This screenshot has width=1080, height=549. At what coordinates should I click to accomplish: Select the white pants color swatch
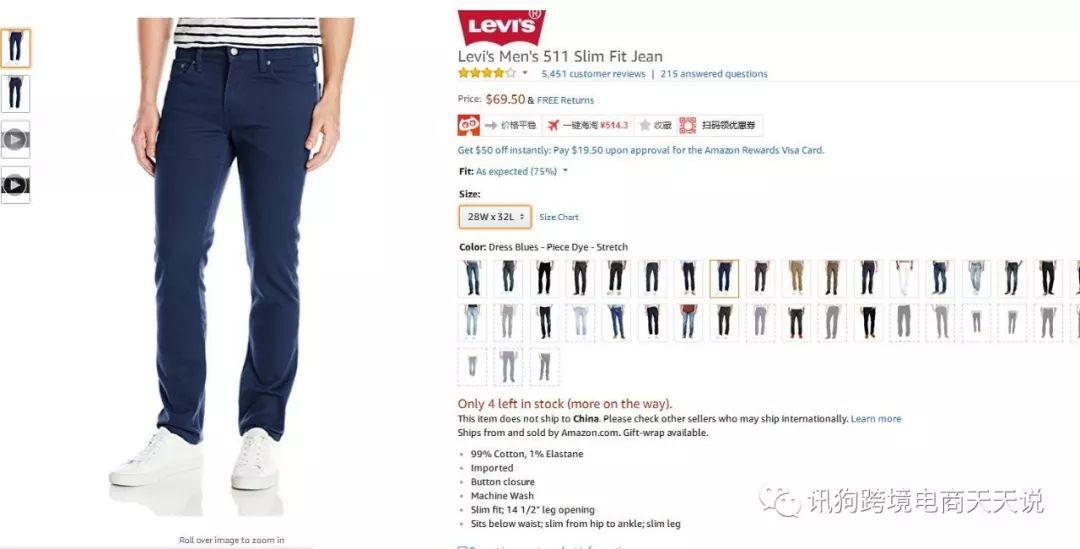(904, 278)
